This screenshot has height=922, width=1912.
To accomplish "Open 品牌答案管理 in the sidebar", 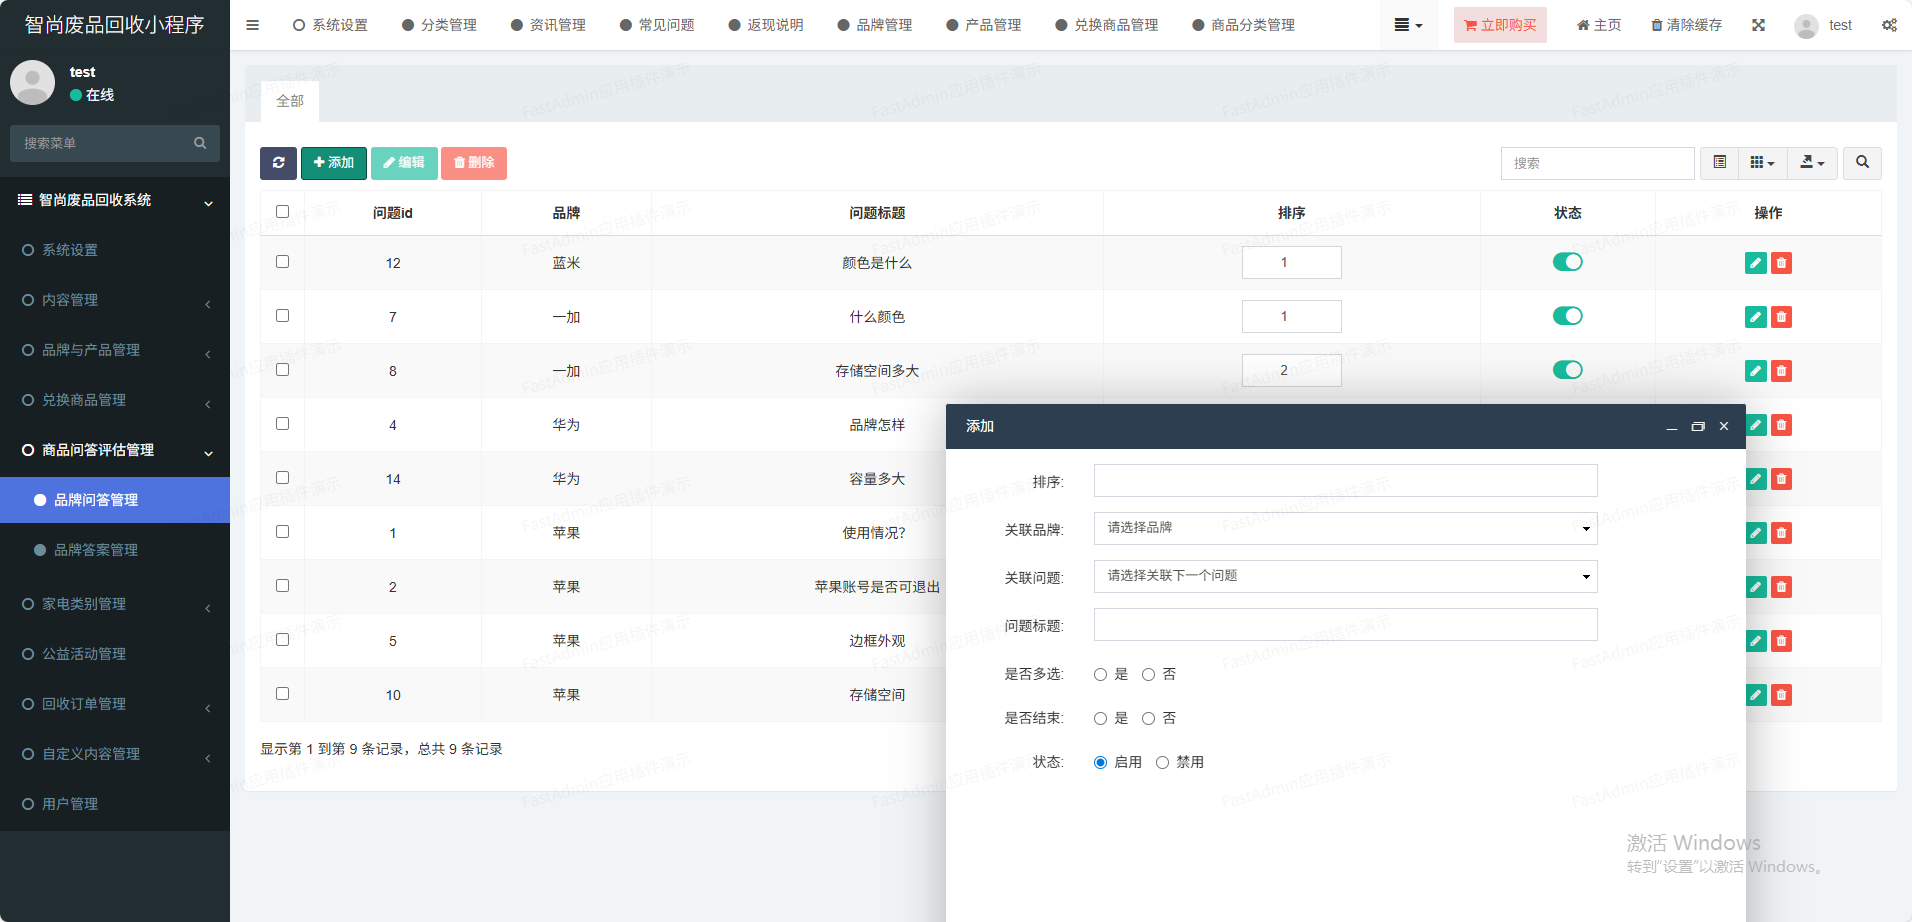I will tap(96, 550).
